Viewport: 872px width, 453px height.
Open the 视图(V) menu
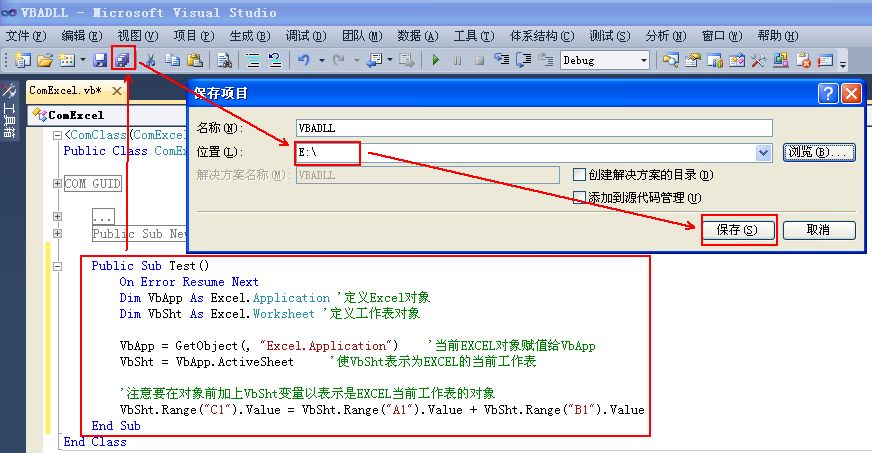[x=138, y=36]
